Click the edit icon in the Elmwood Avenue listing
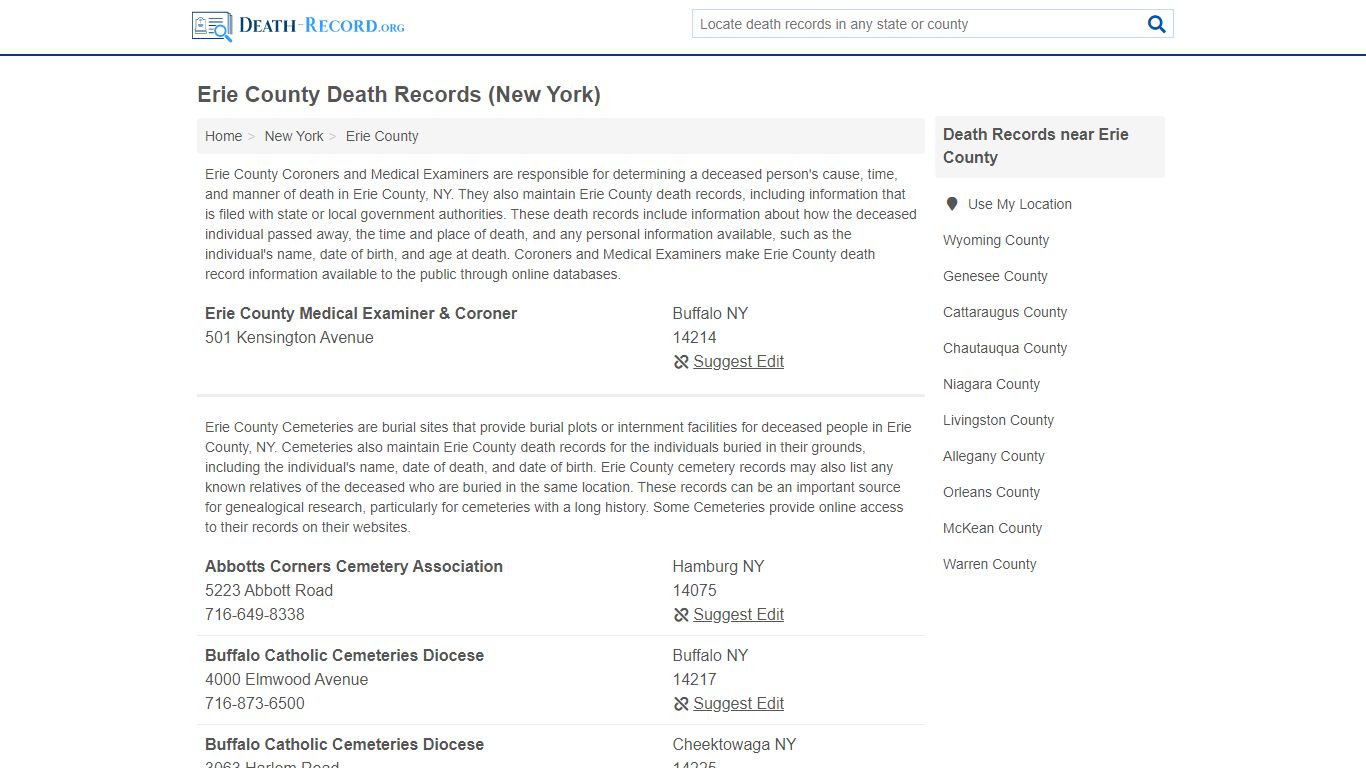Viewport: 1366px width, 768px height. pos(681,704)
